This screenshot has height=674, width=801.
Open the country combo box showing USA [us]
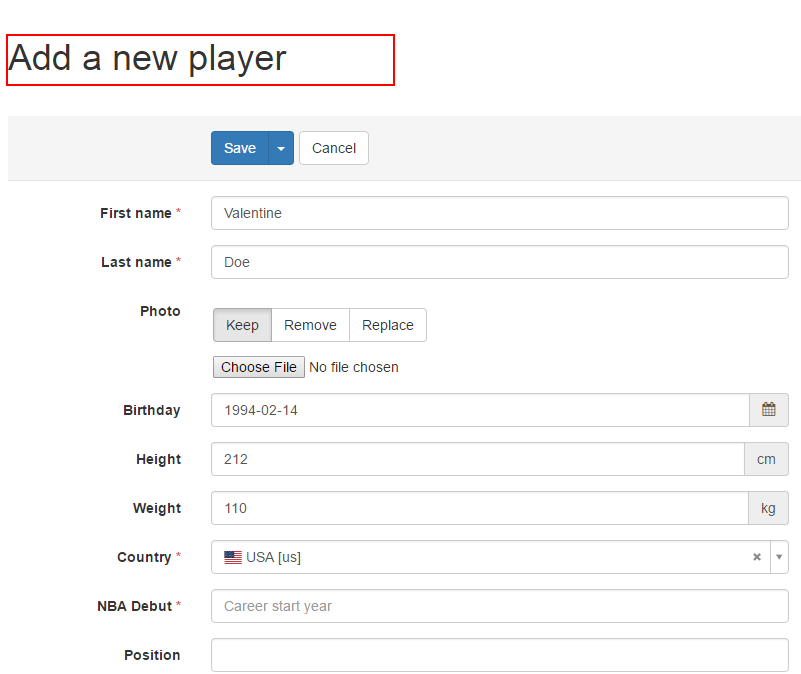coord(450,557)
